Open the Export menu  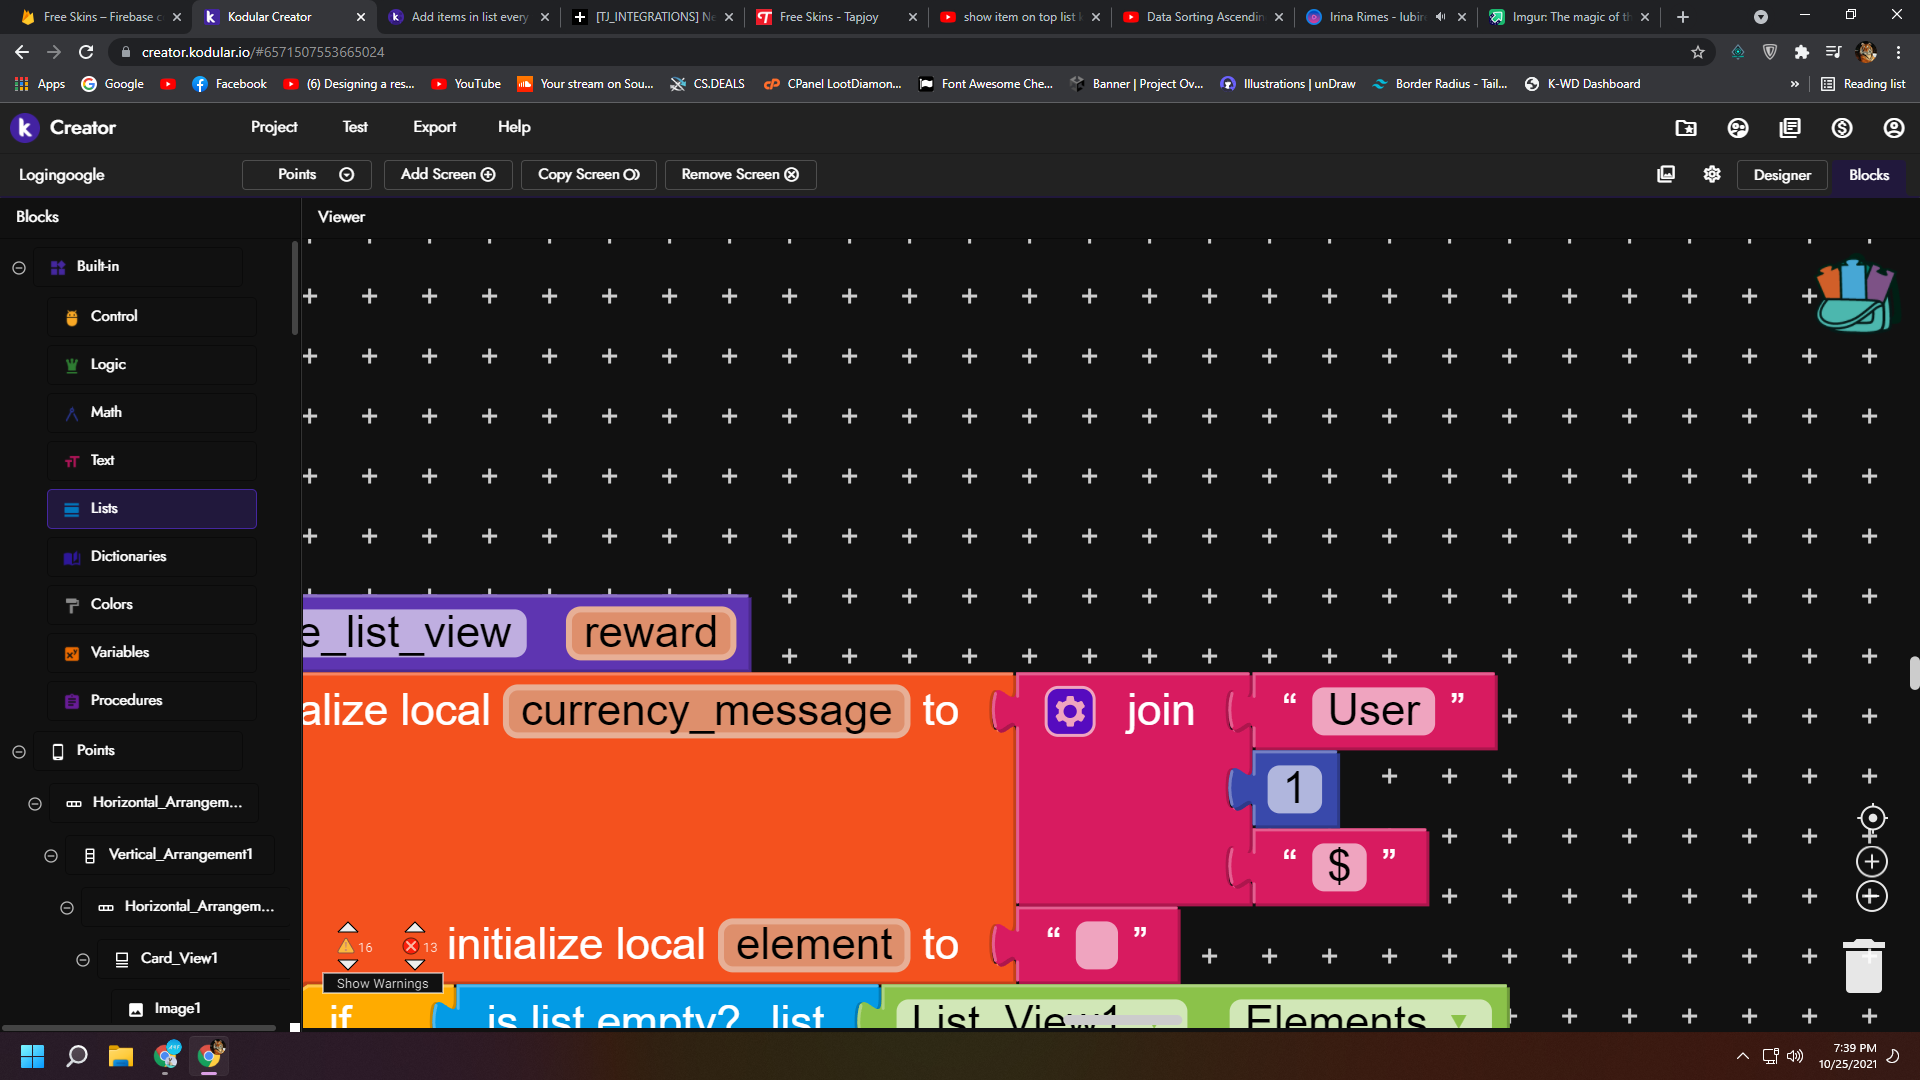(434, 127)
